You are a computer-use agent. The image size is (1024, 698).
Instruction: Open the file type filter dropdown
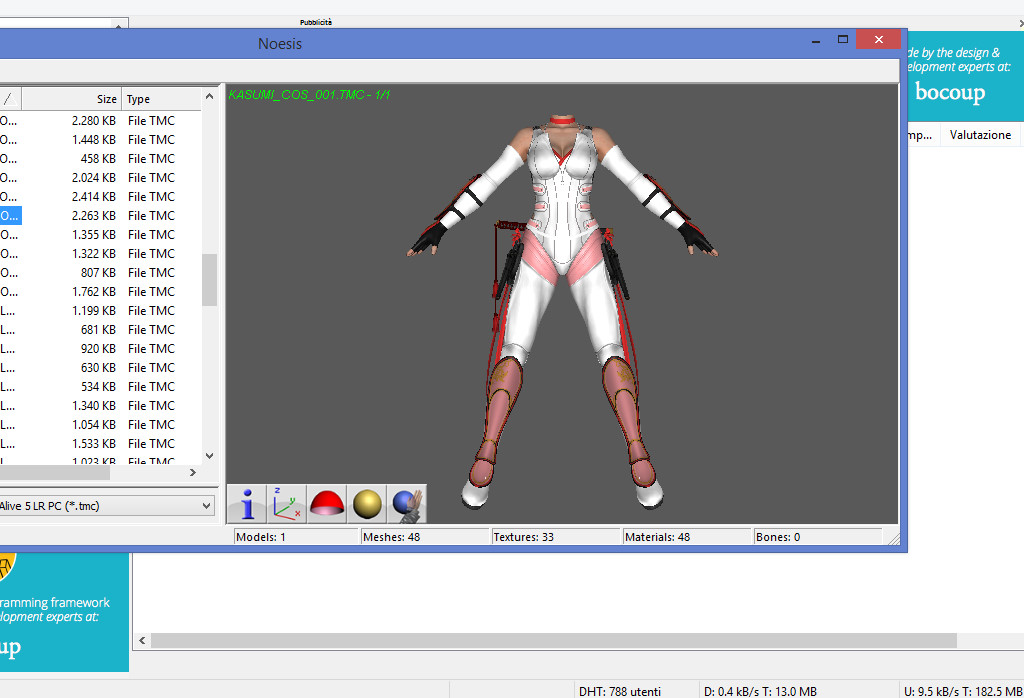pyautogui.click(x=207, y=506)
